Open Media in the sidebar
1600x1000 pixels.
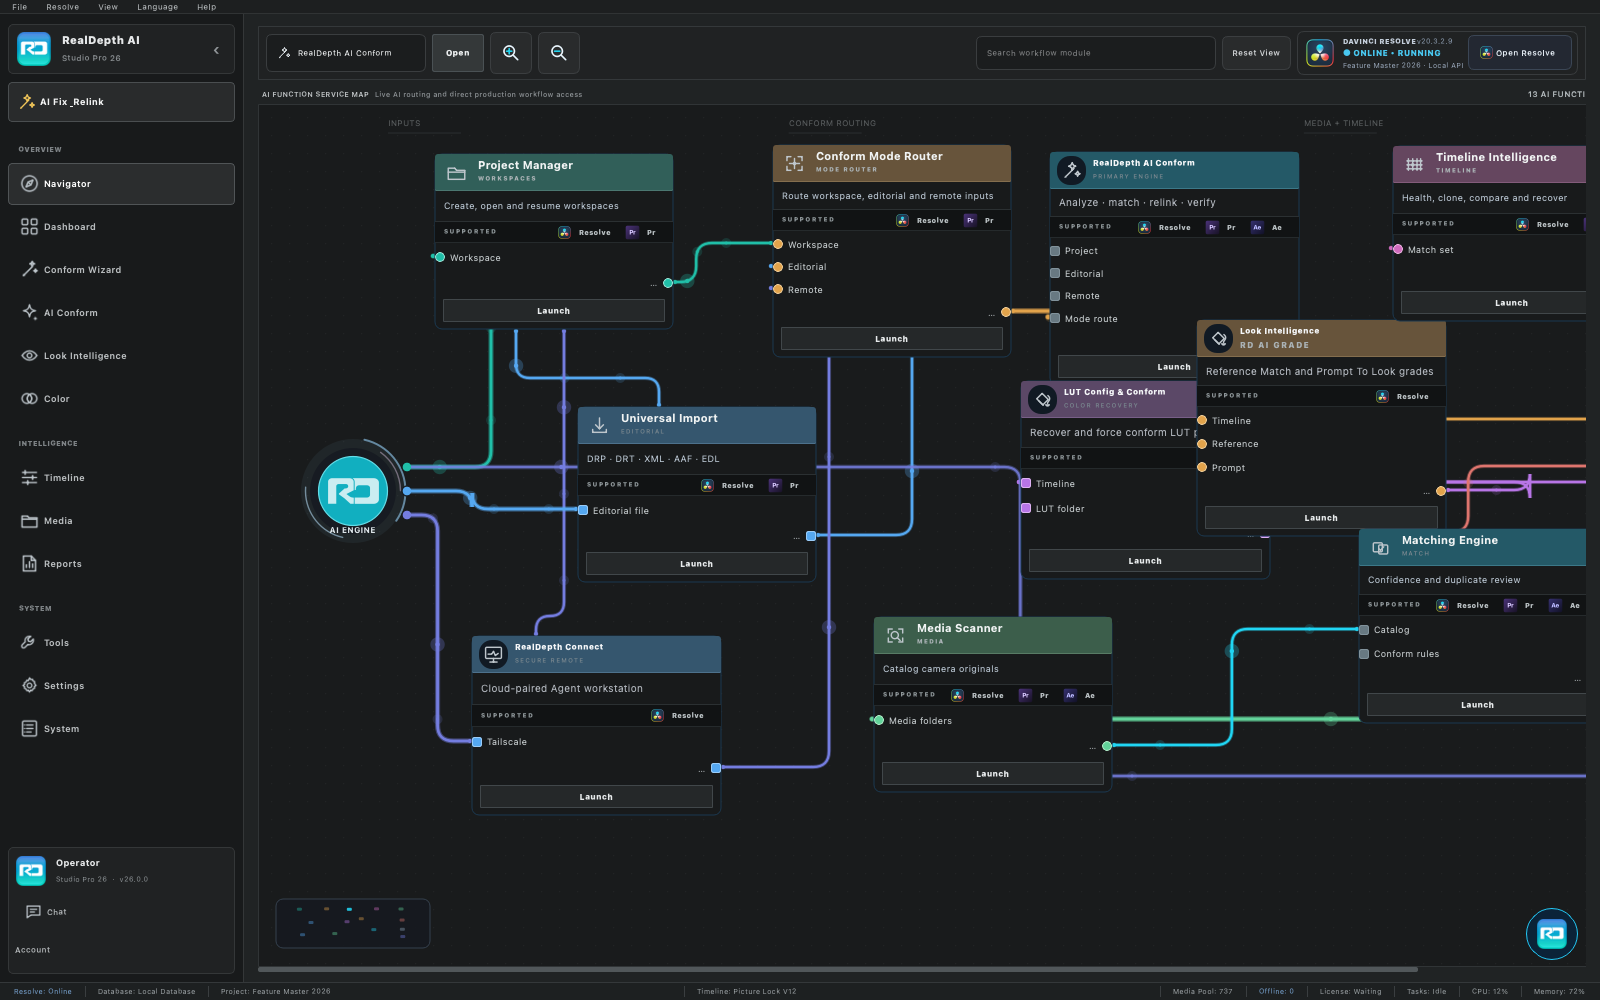pyautogui.click(x=122, y=521)
